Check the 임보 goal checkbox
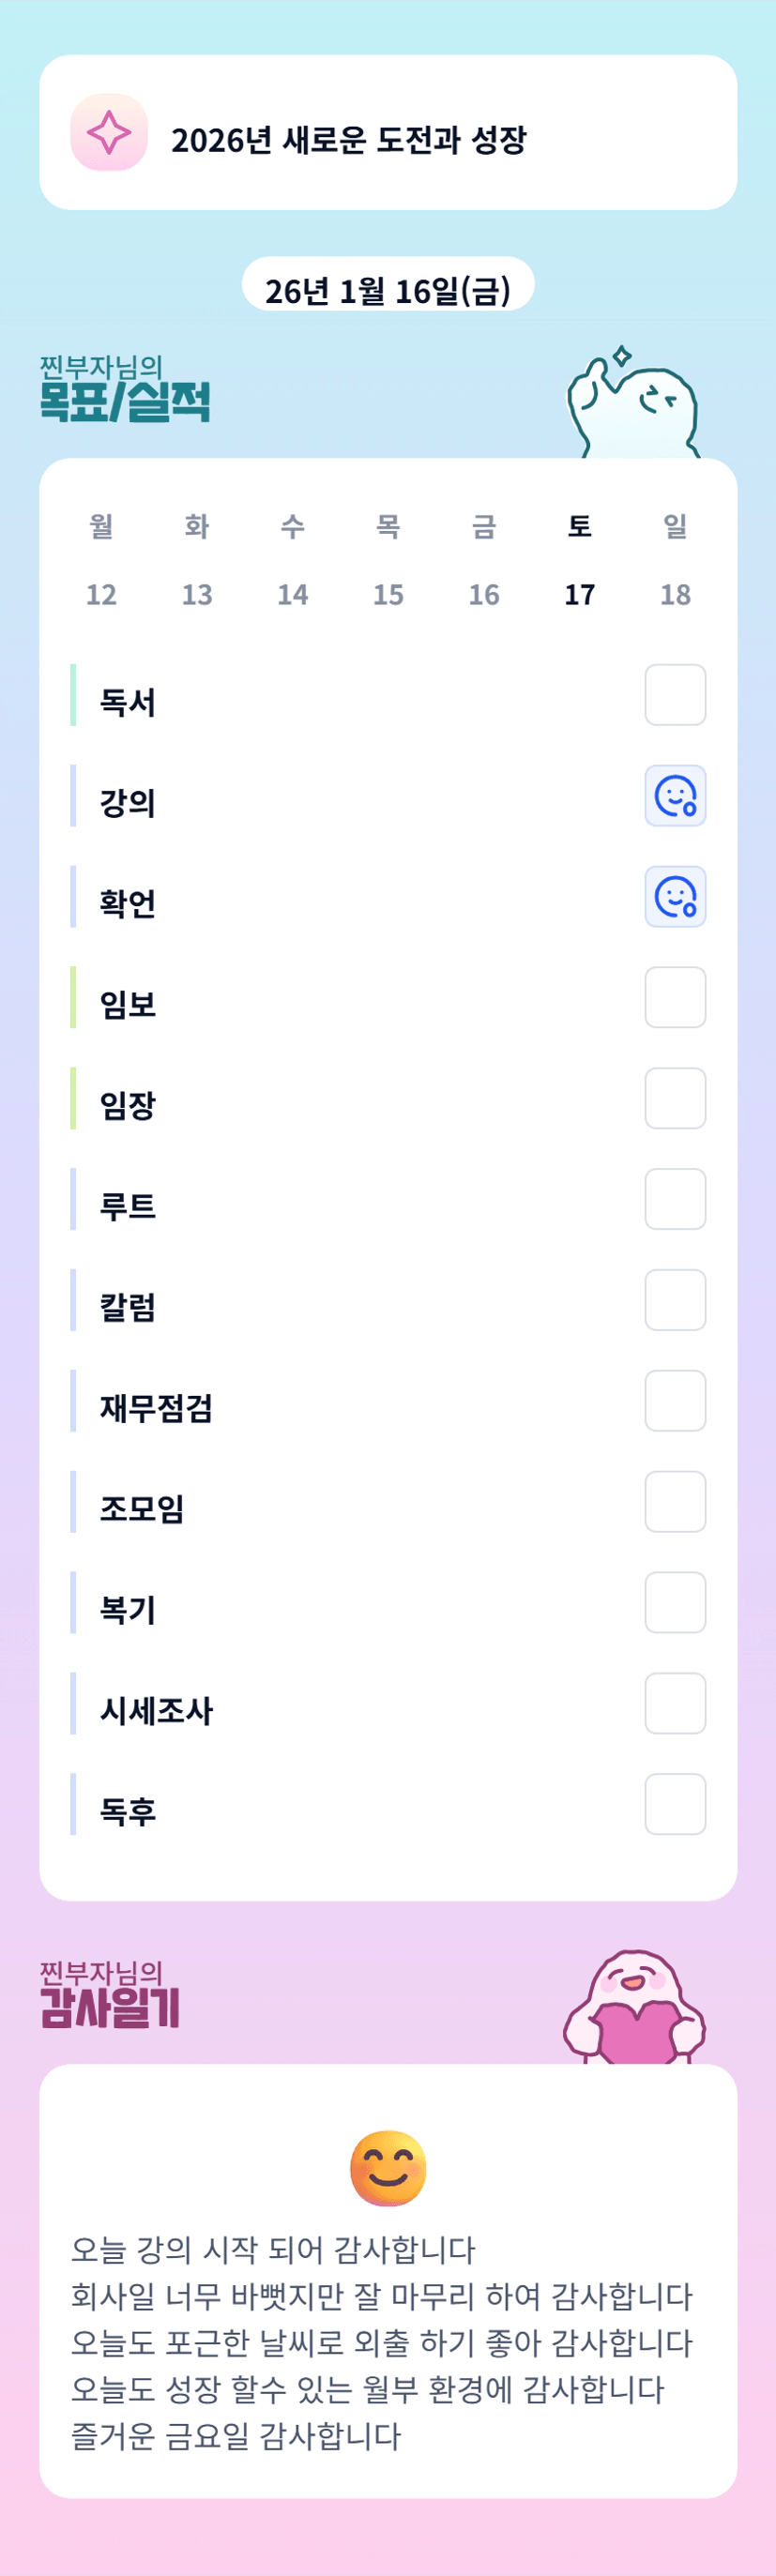776x2576 pixels. [x=675, y=997]
